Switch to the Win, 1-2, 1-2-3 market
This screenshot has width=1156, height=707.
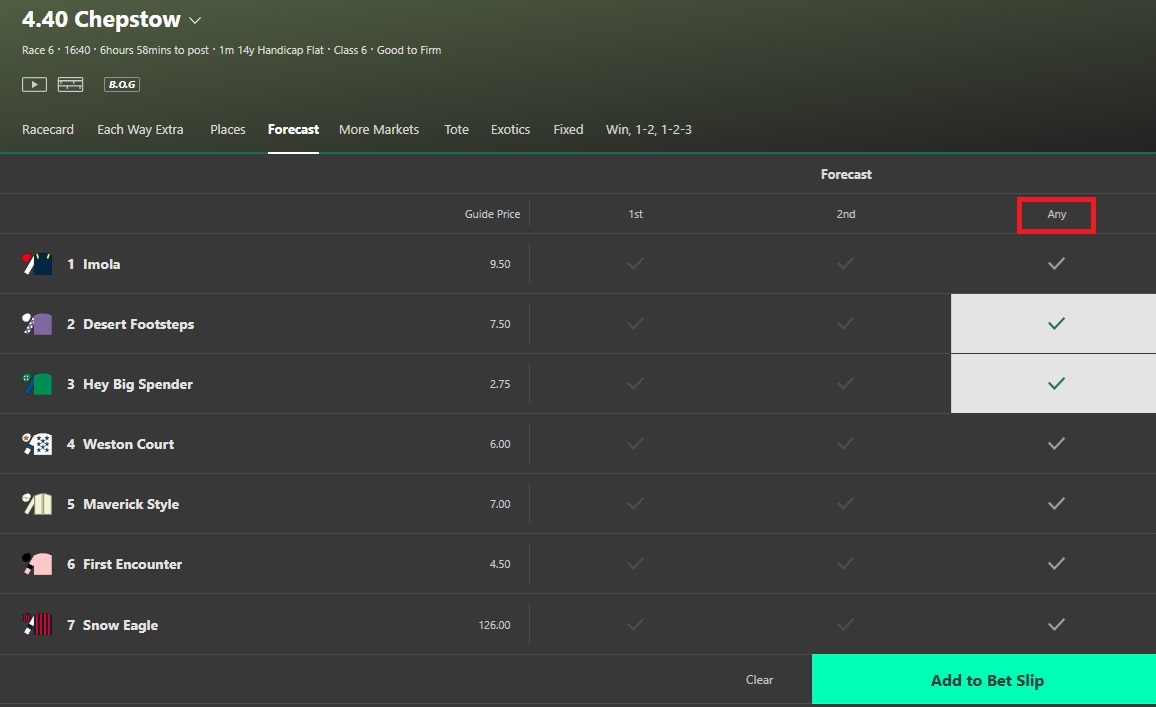649,129
